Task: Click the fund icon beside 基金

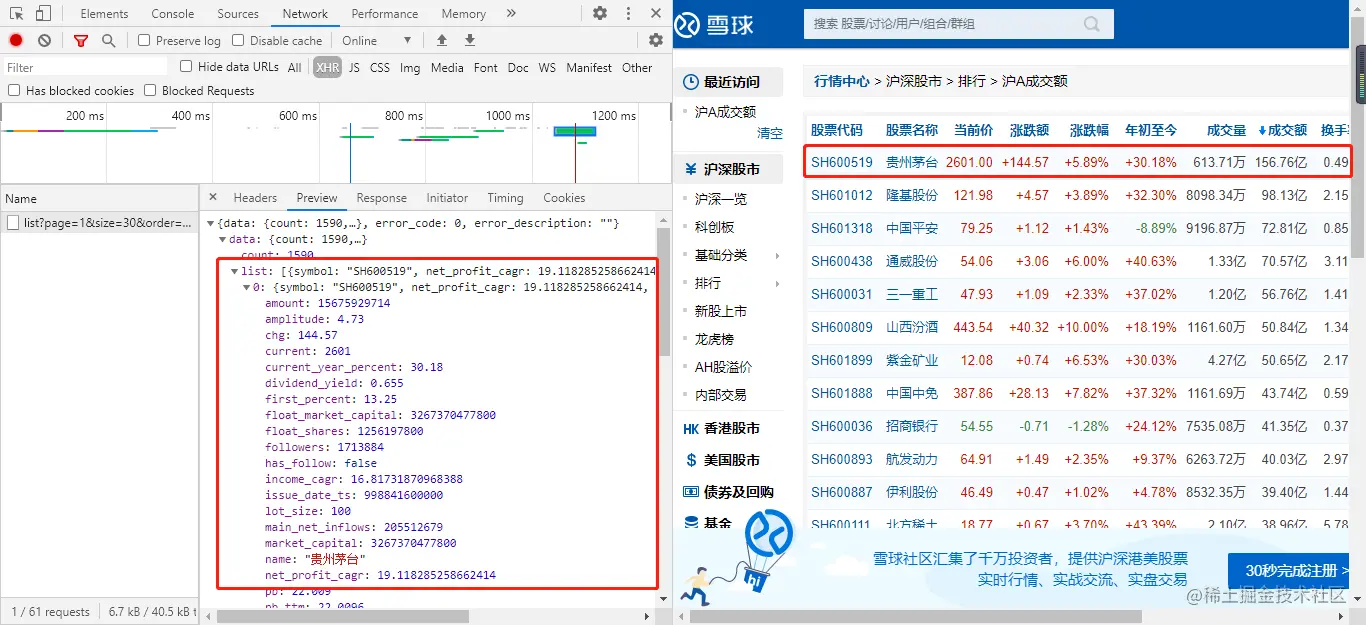Action: [x=691, y=522]
